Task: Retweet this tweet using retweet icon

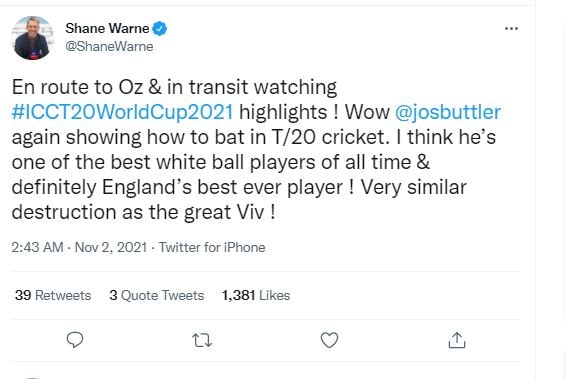Action: pyautogui.click(x=202, y=340)
